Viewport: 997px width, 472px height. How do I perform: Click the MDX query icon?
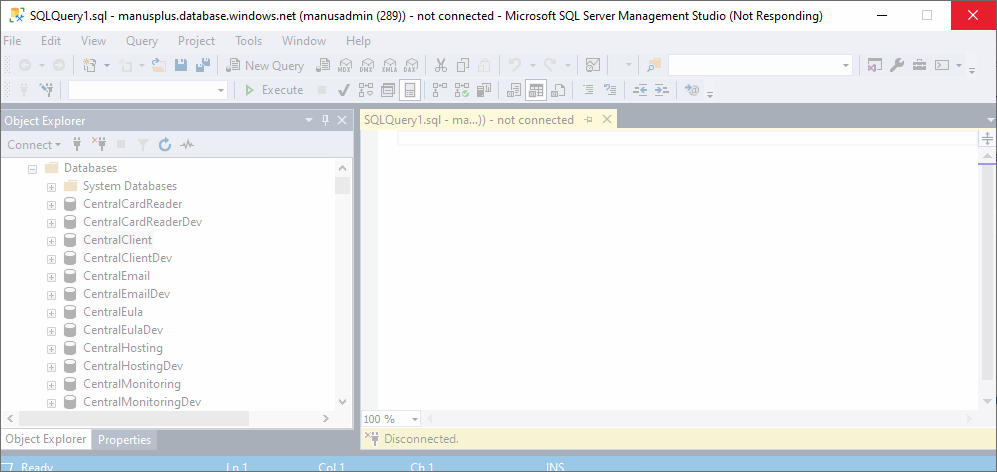click(x=345, y=65)
